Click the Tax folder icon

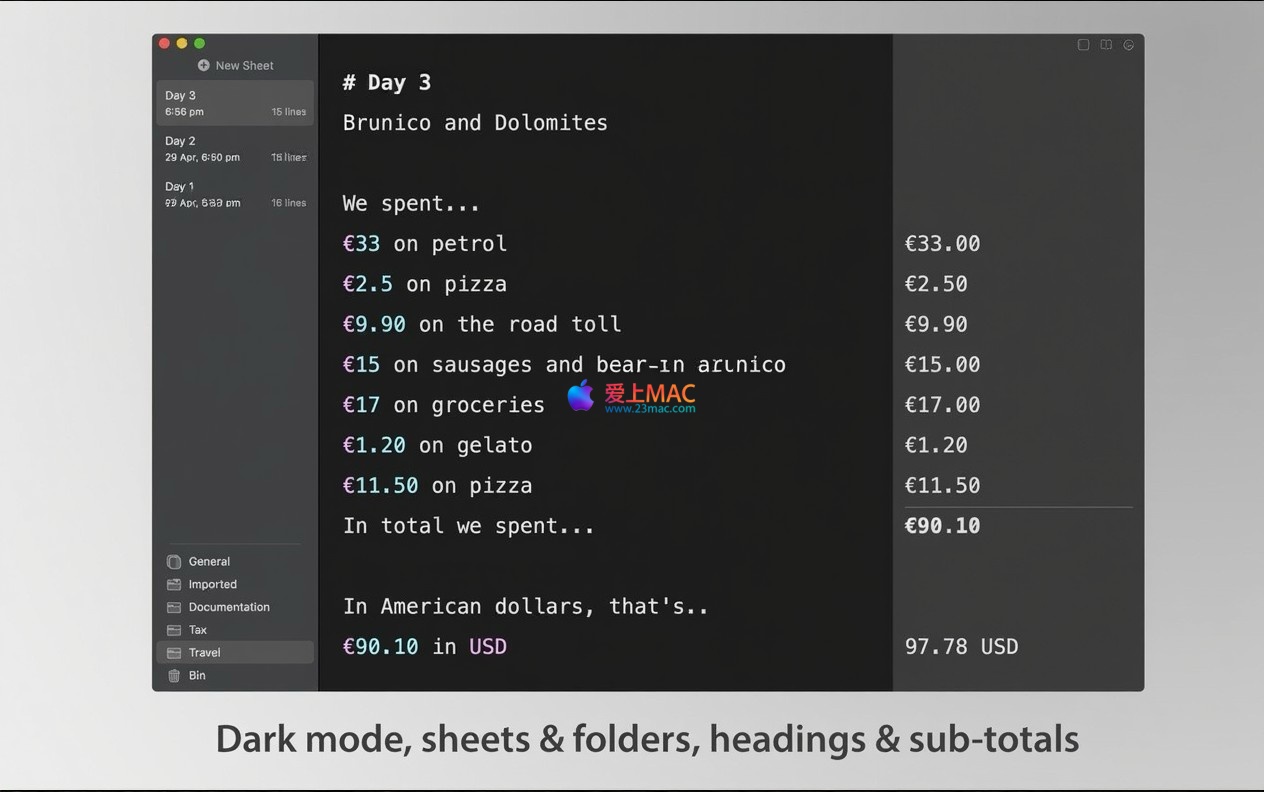(x=174, y=631)
